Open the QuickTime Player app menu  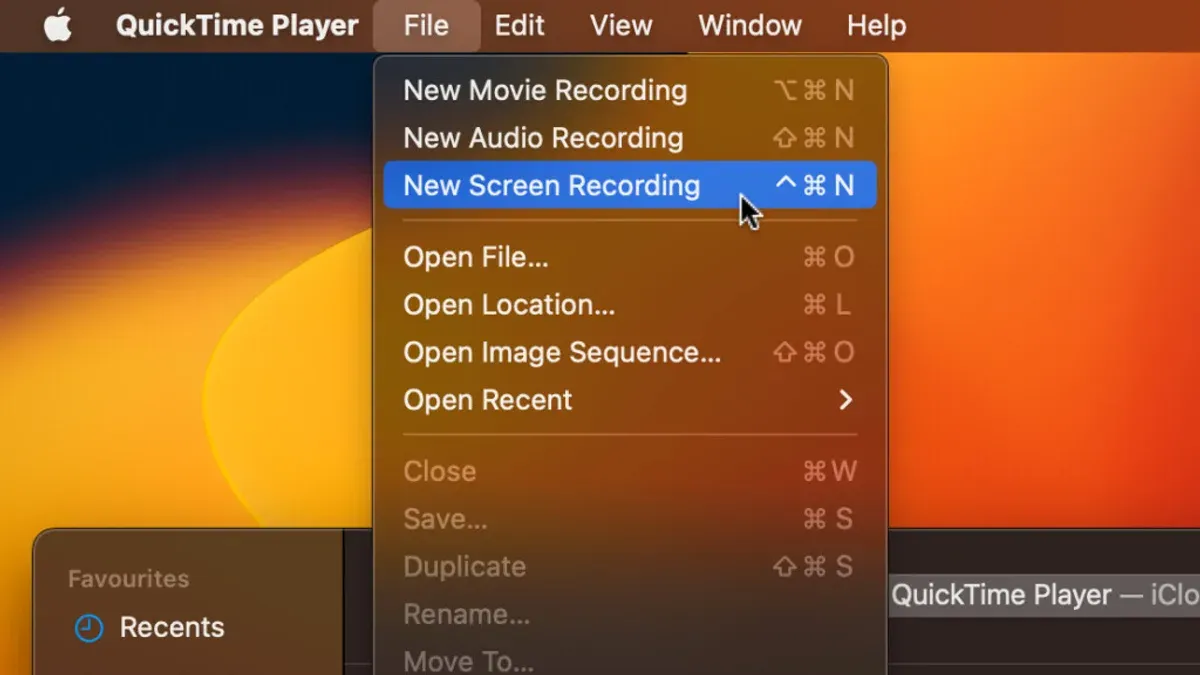[x=237, y=26]
